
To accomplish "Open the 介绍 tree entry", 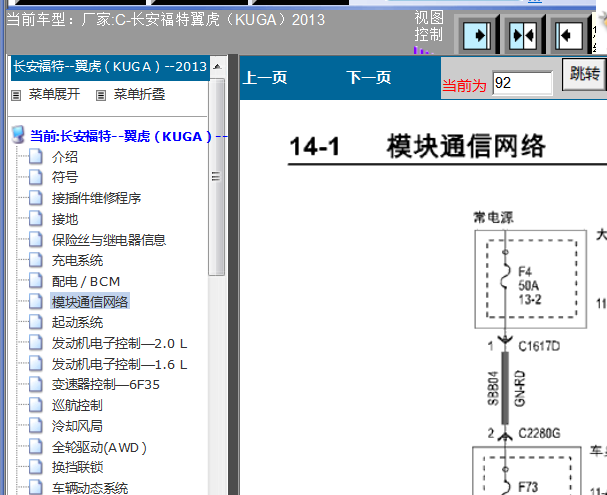I will (x=65, y=157).
